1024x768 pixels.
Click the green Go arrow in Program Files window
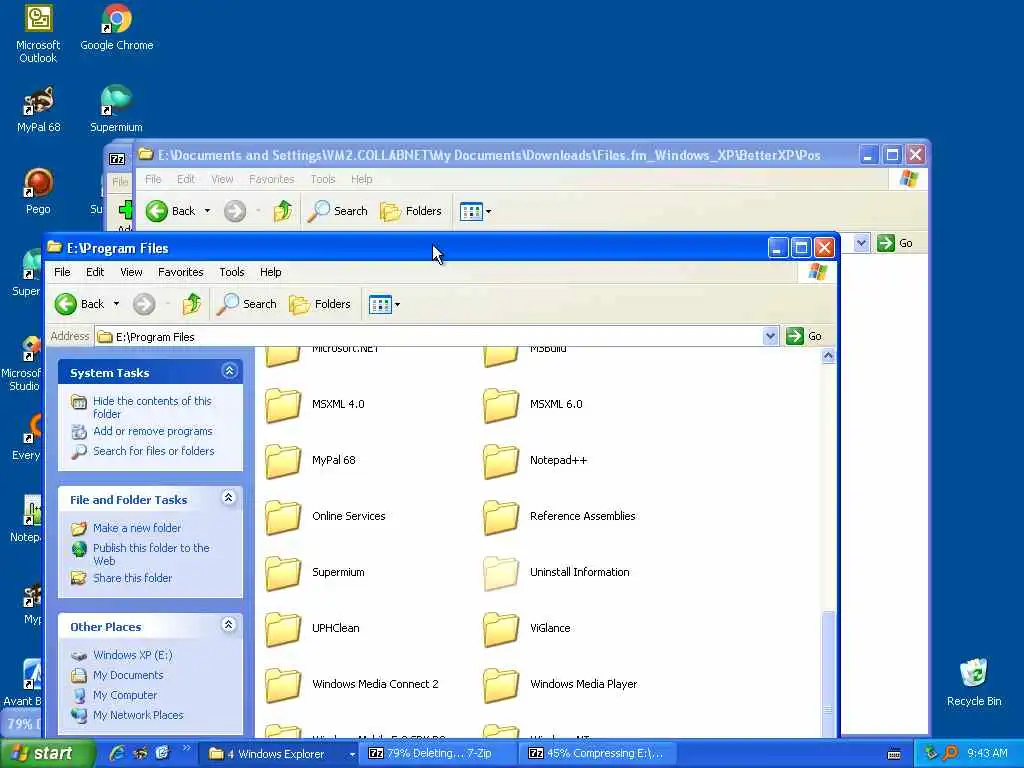[795, 336]
